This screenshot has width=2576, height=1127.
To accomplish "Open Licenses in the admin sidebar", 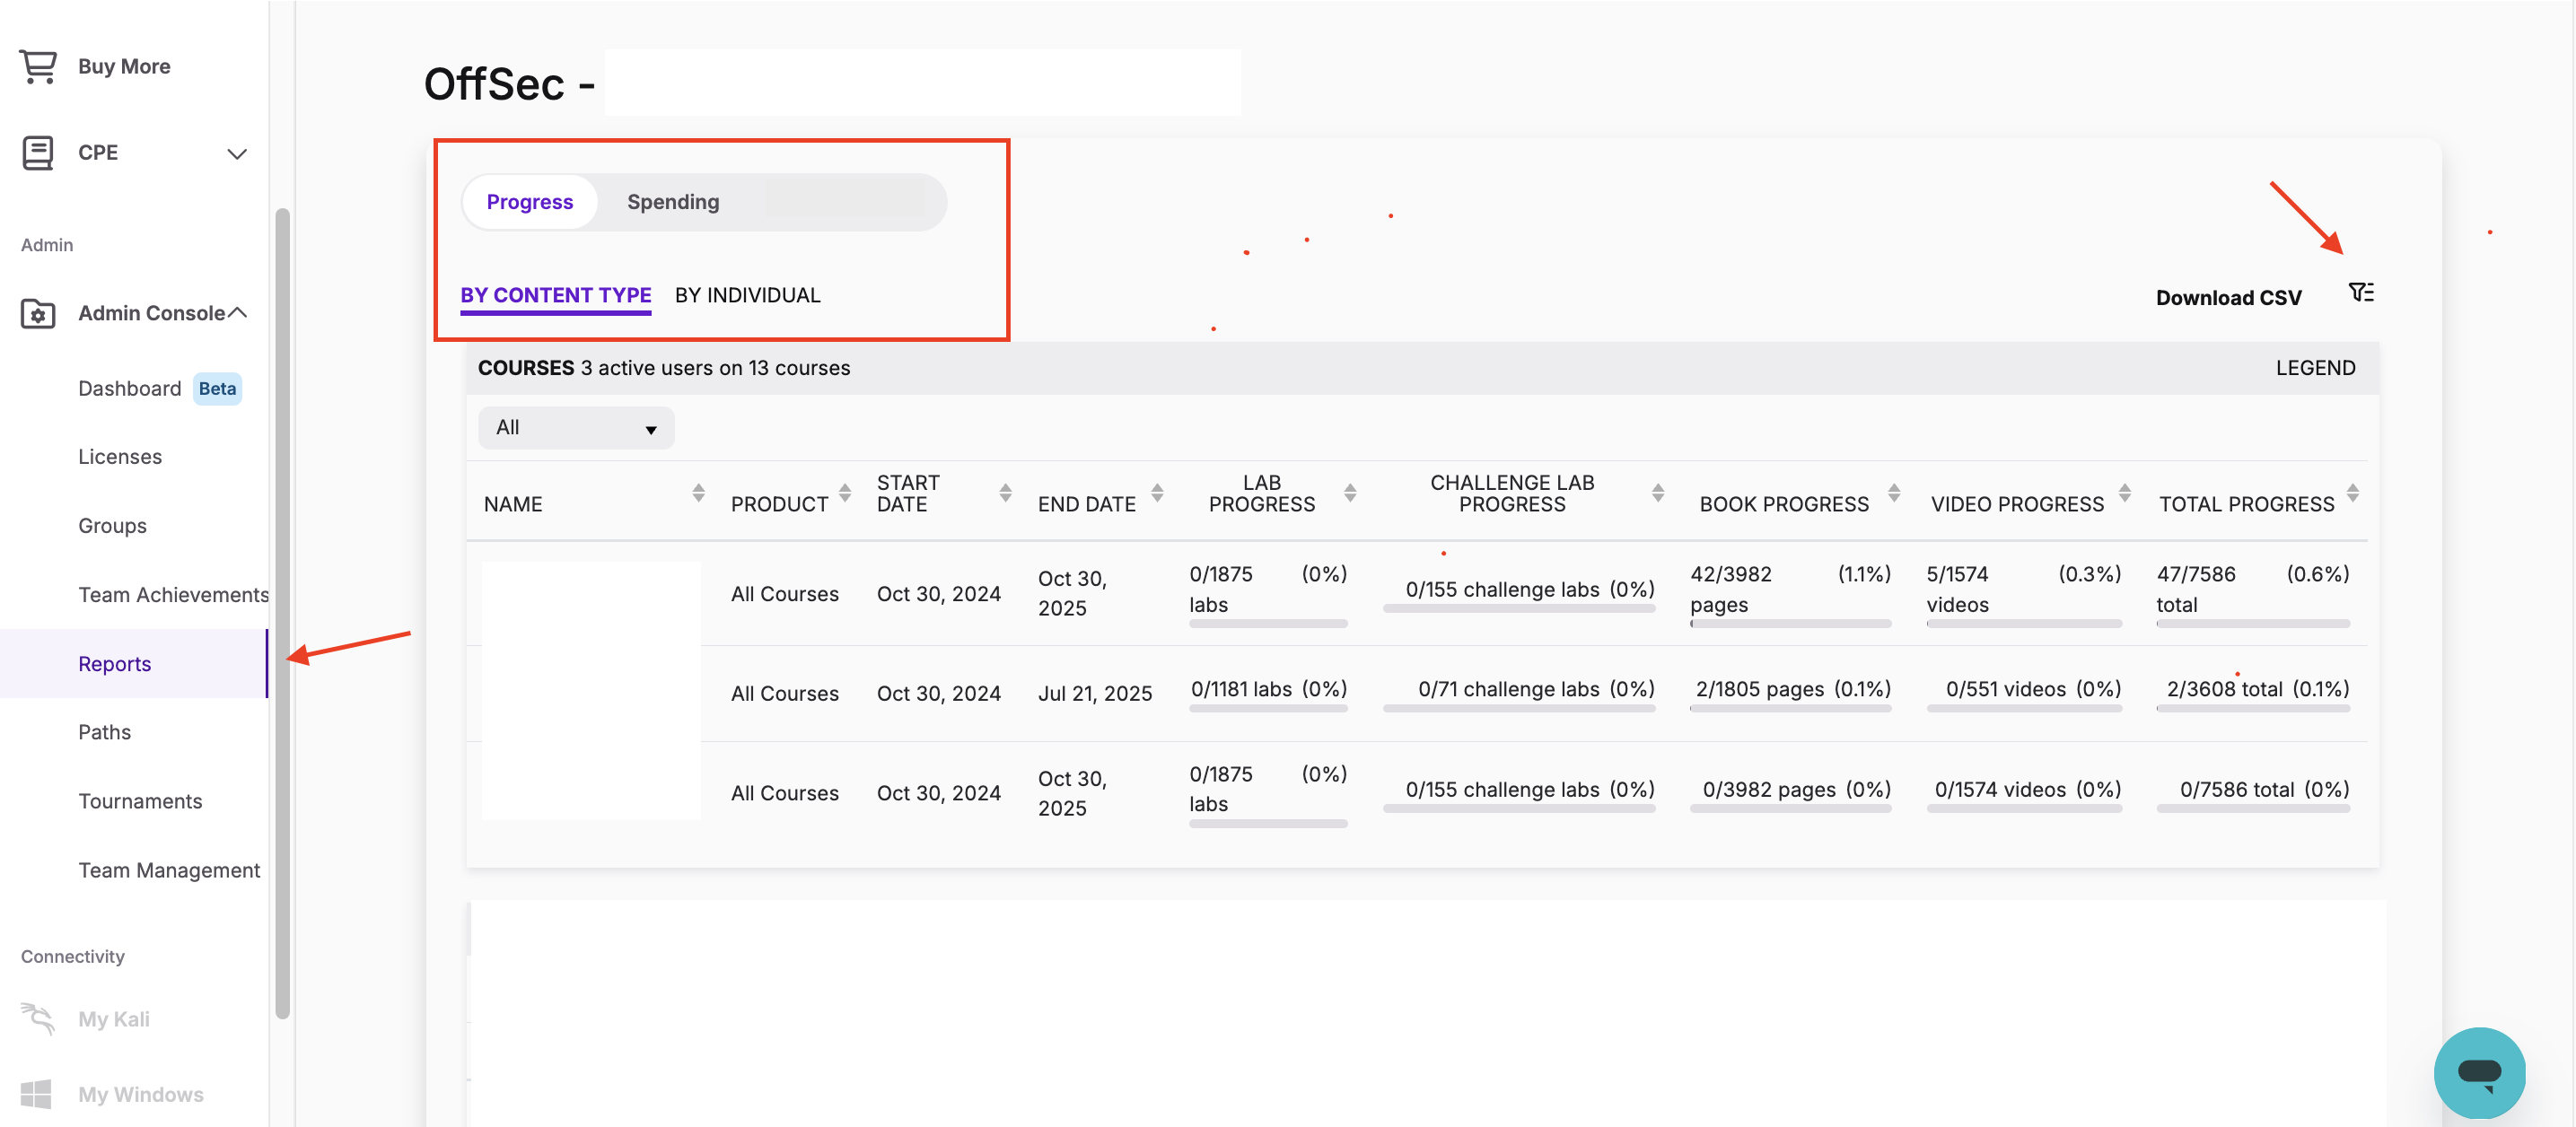I will 119,457.
